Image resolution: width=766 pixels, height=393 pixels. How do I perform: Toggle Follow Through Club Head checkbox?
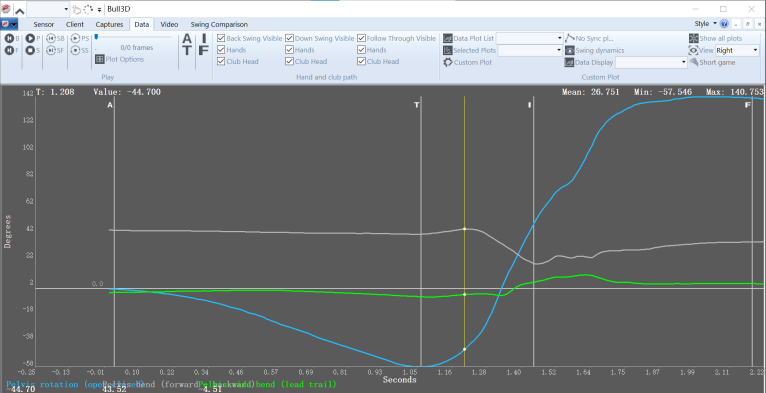(x=362, y=62)
